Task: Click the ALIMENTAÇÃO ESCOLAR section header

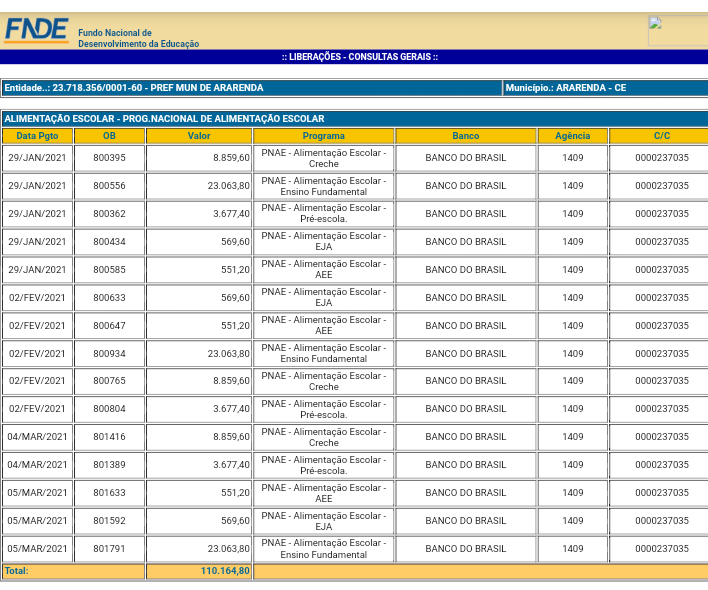Action: 164,119
